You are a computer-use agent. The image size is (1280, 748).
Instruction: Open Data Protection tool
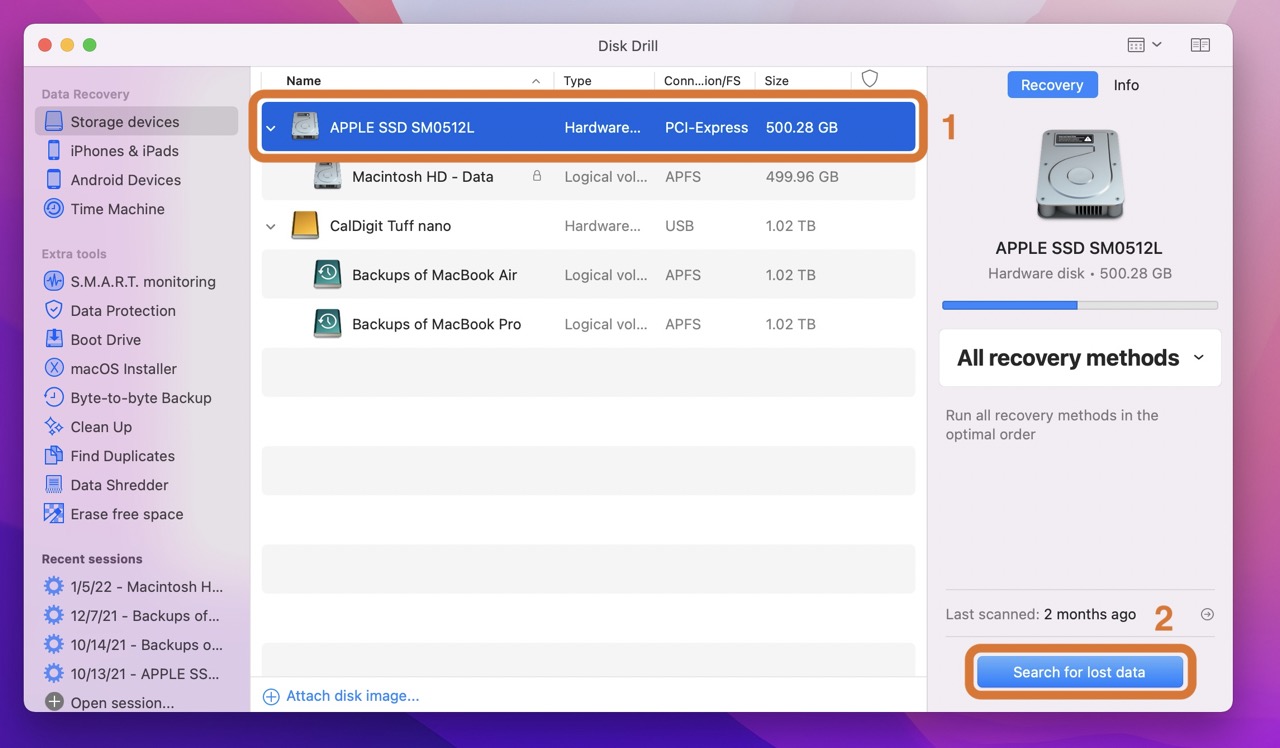click(x=122, y=311)
